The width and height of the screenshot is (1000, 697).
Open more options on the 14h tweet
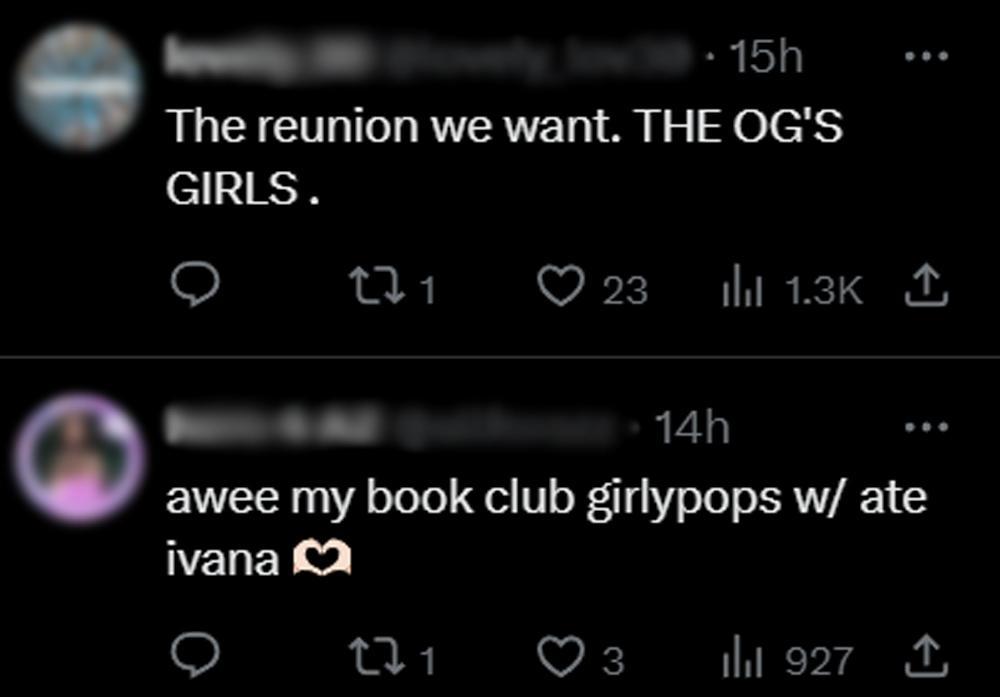[927, 426]
